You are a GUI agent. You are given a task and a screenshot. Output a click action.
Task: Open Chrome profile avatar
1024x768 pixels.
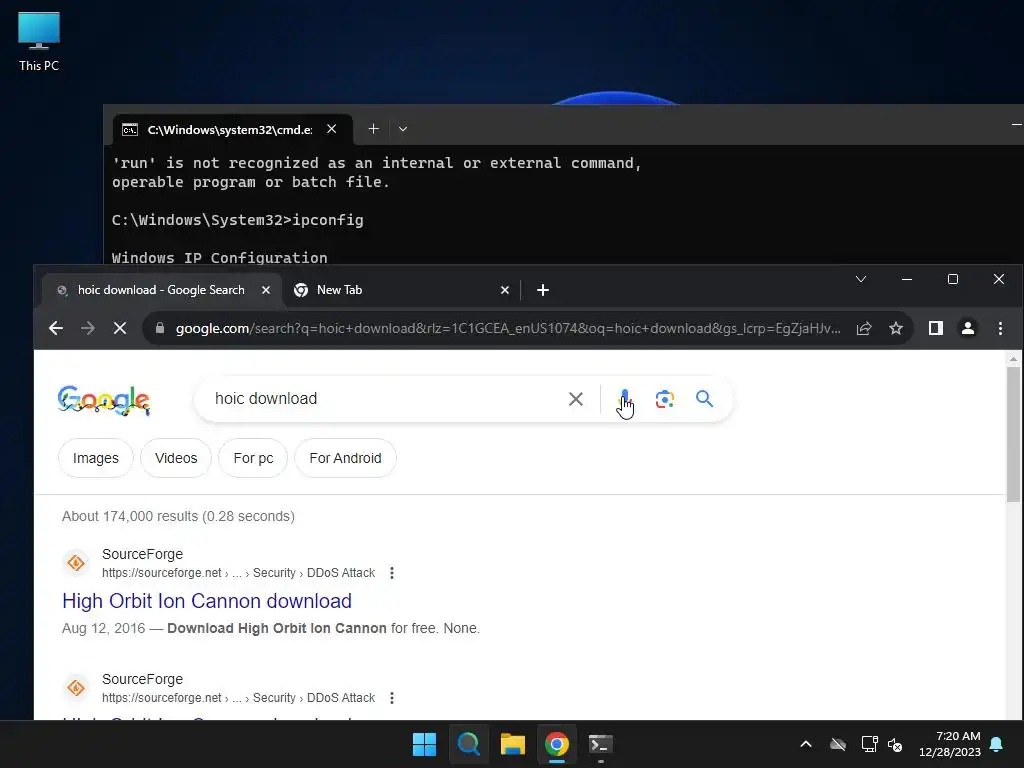(x=968, y=328)
